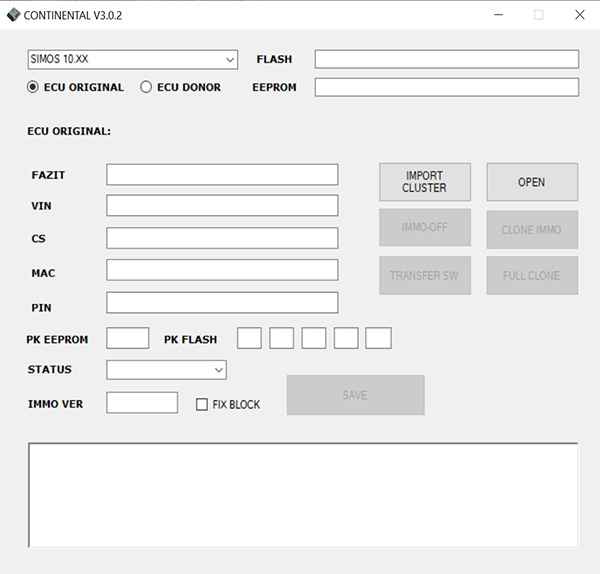Click the second PK FLASH box
This screenshot has height=574, width=600.
click(x=282, y=338)
